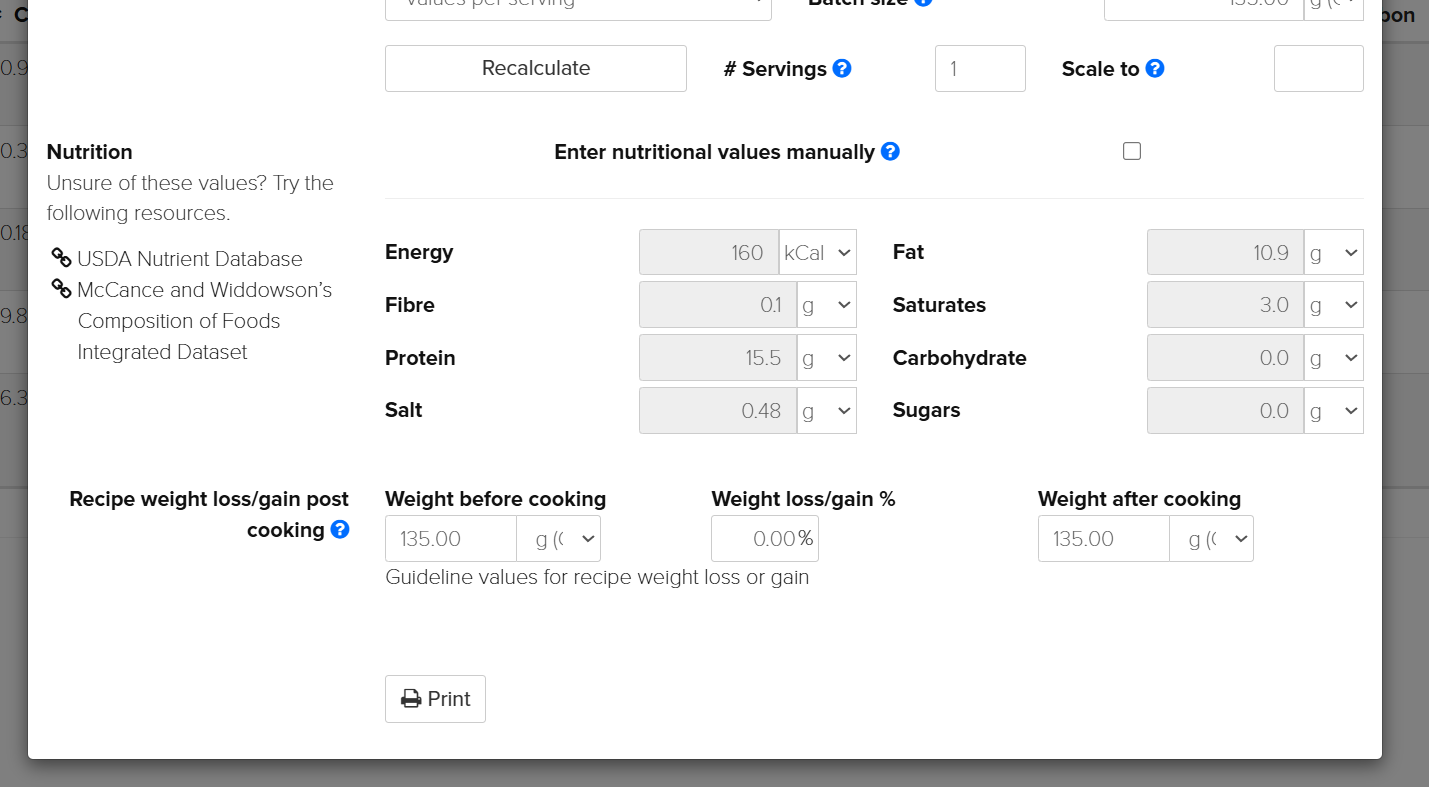Viewport: 1429px width, 787px height.
Task: Open the Energy unit kCal dropdown
Action: [818, 253]
